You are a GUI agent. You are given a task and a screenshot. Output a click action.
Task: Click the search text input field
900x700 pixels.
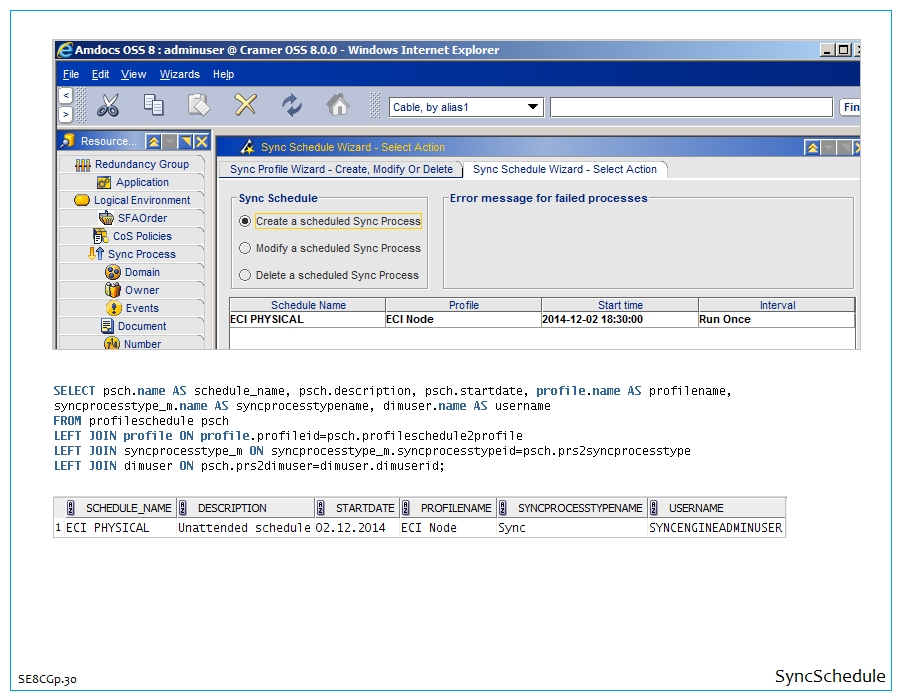690,107
